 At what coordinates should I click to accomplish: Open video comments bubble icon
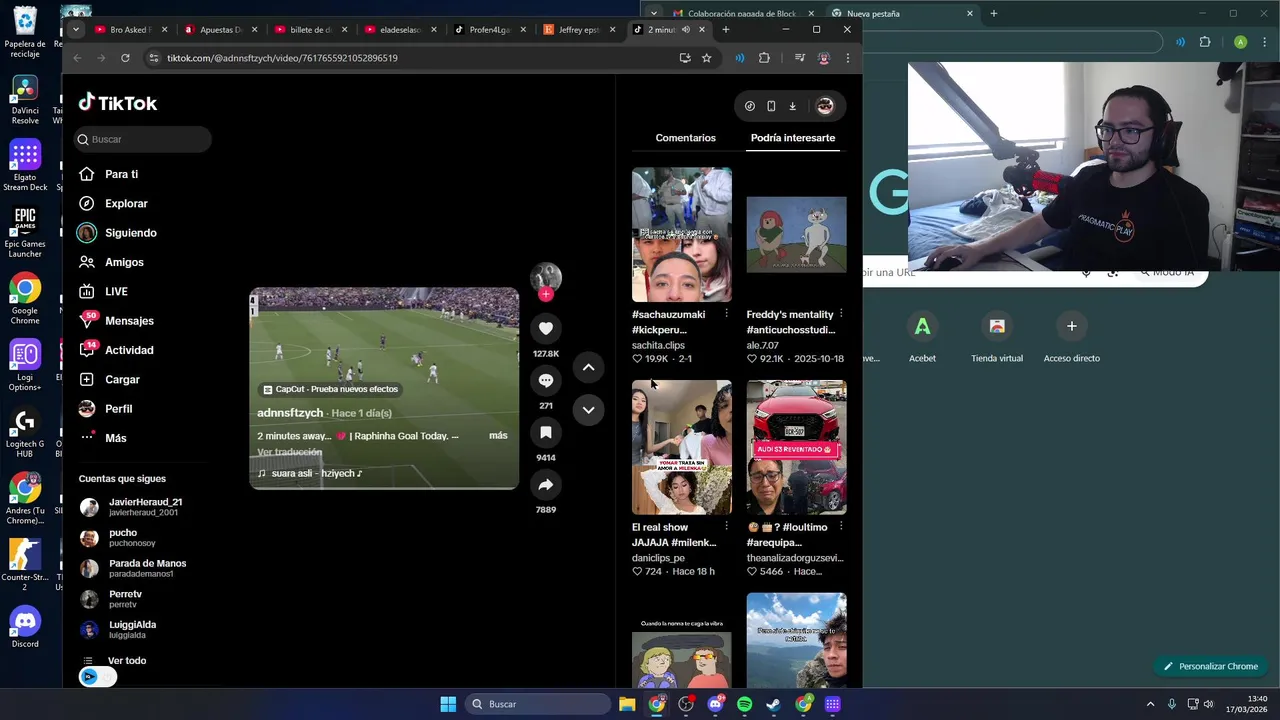click(x=546, y=380)
